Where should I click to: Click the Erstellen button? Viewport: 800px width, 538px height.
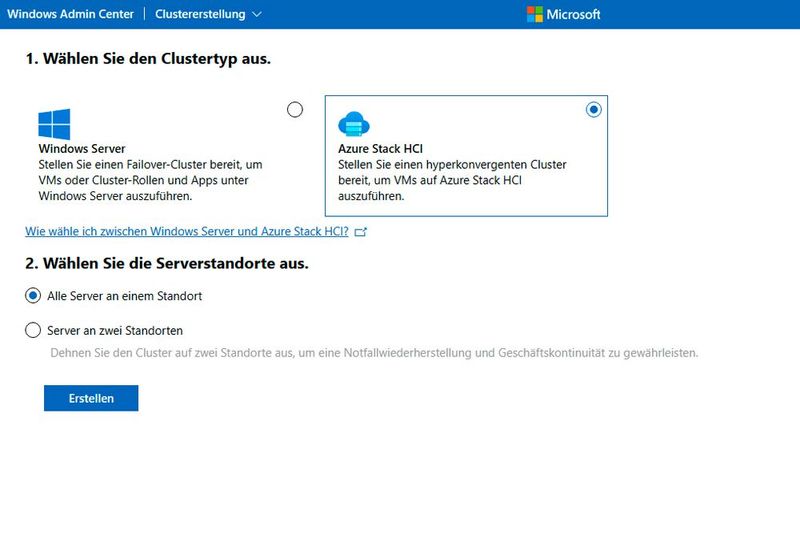click(91, 398)
